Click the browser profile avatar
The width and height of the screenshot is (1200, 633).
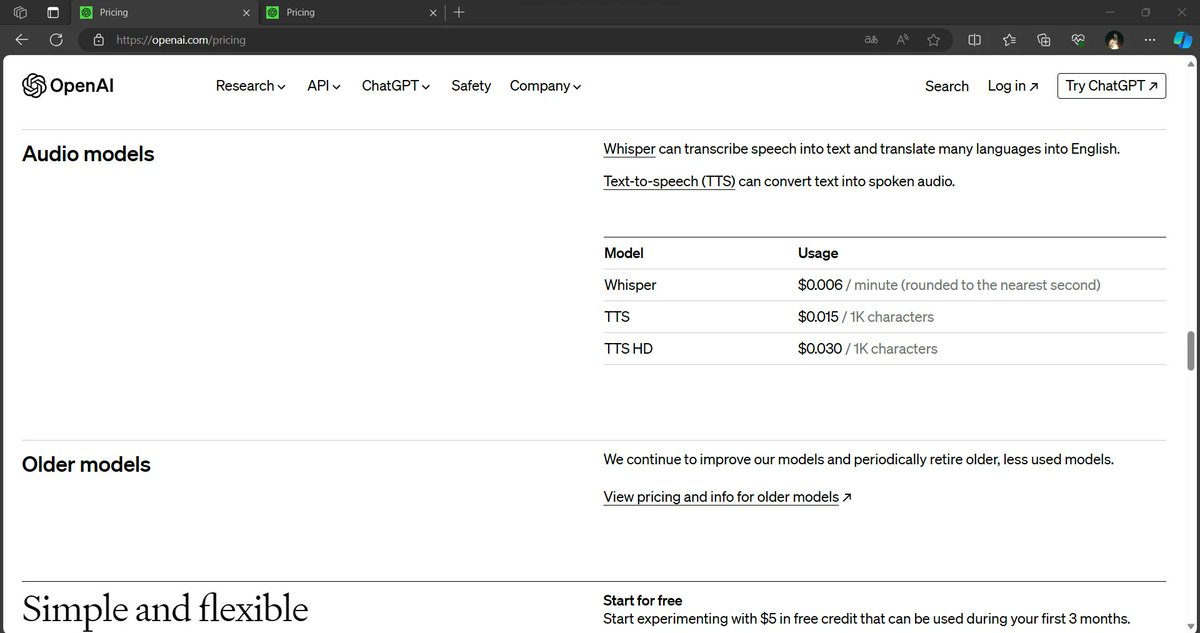pos(1113,40)
